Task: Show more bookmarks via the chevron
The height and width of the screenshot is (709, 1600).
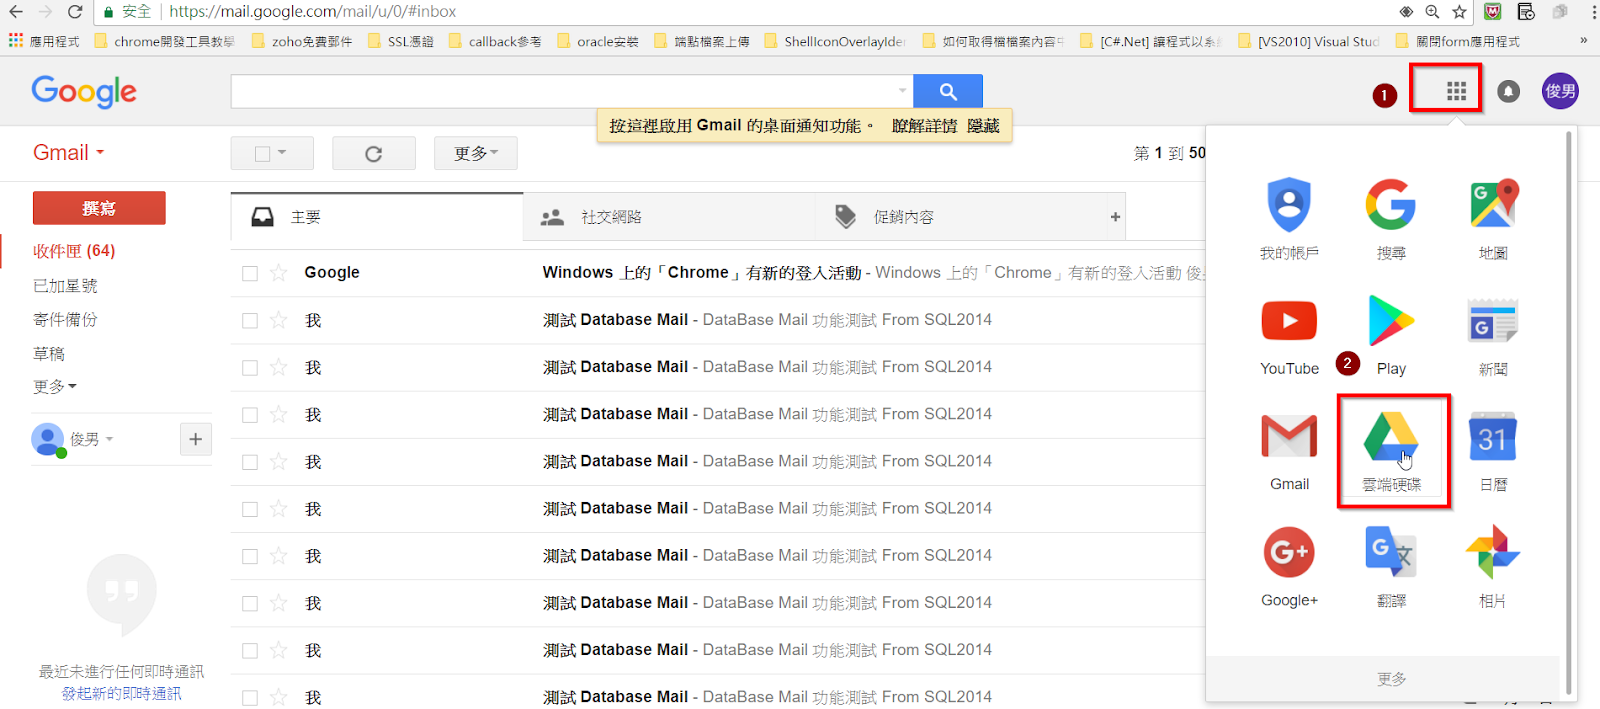Action: click(1583, 41)
